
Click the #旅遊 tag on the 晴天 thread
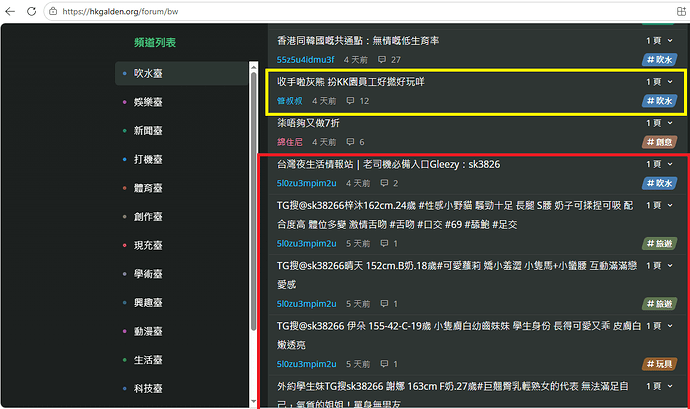pyautogui.click(x=659, y=304)
